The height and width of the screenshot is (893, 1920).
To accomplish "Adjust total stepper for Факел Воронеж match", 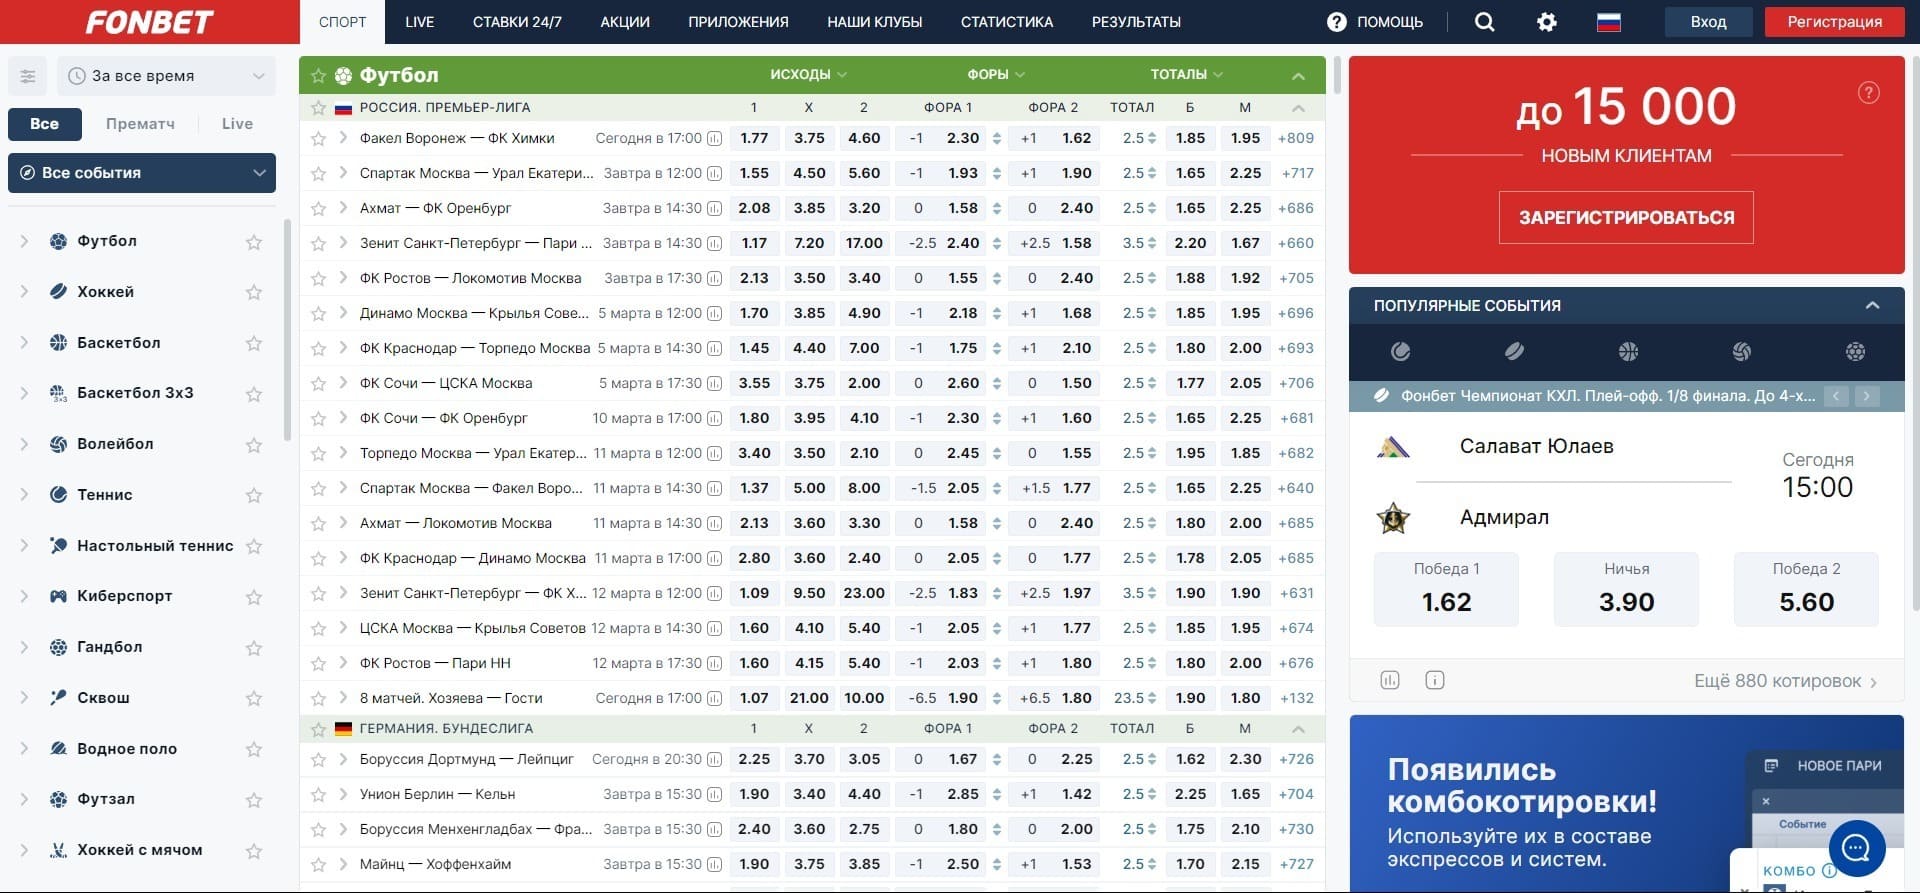I will (1152, 139).
